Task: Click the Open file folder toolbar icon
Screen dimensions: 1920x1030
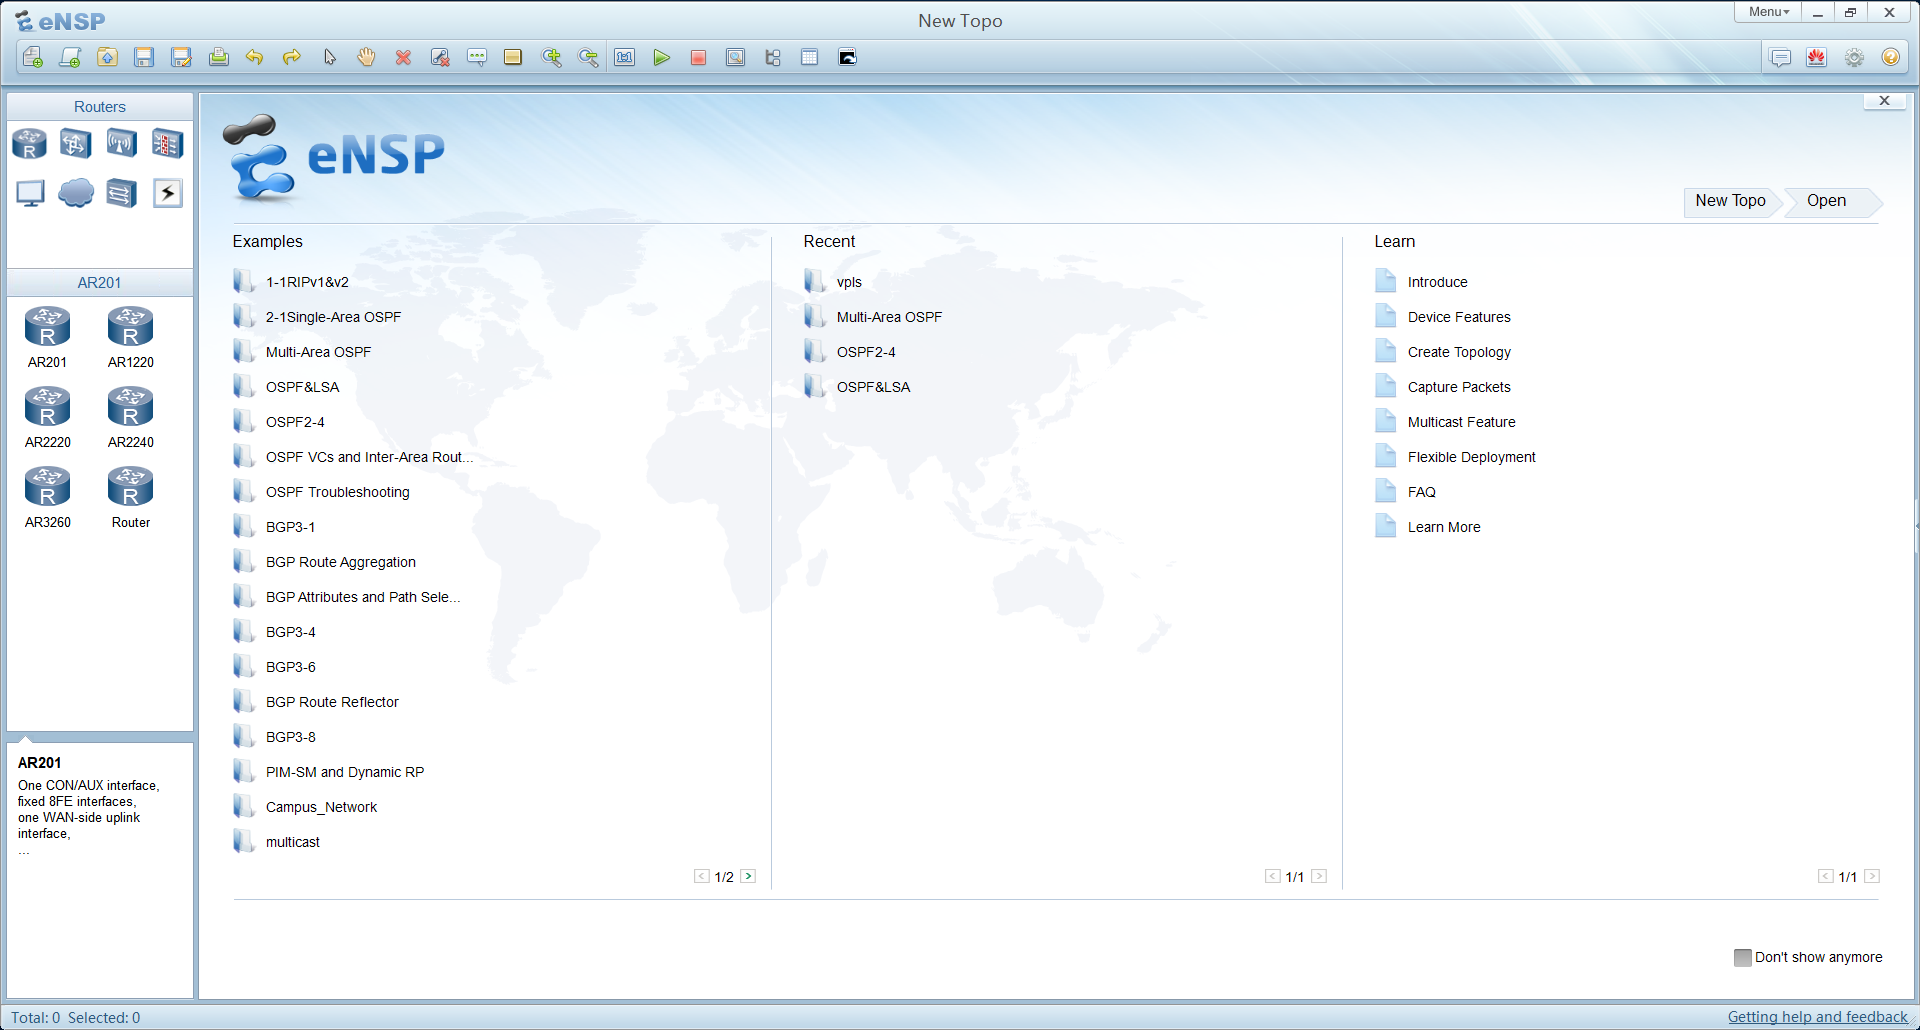Action: 107,57
